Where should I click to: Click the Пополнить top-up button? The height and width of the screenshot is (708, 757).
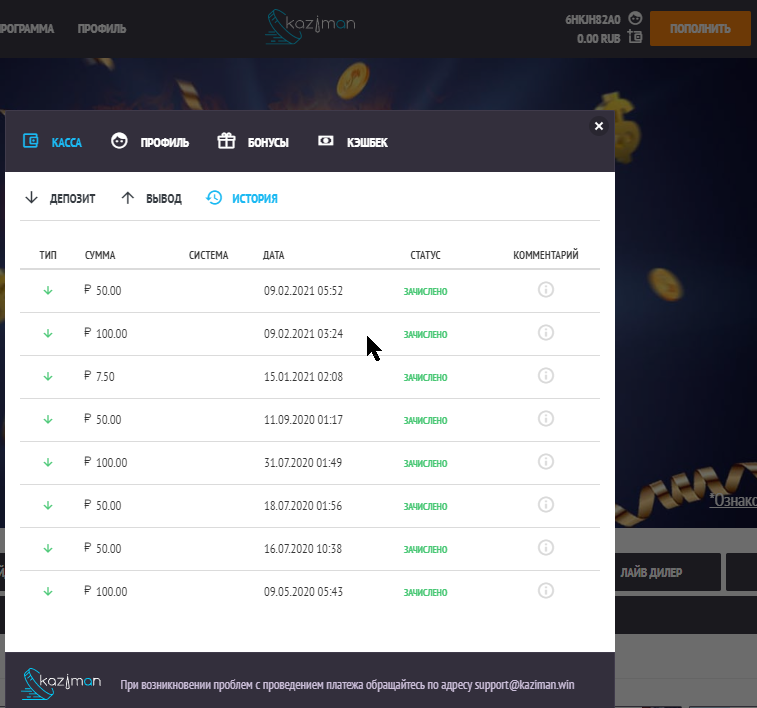[x=700, y=28]
